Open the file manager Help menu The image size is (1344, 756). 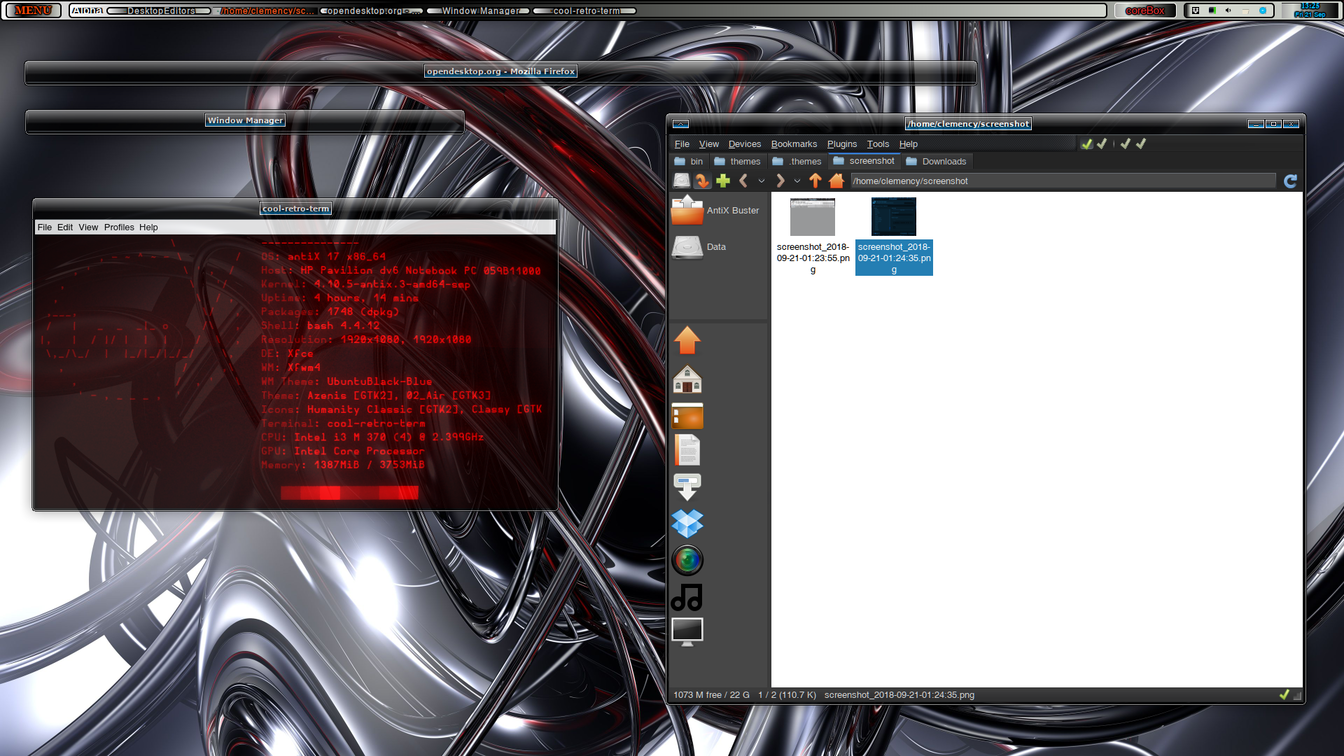coord(908,144)
